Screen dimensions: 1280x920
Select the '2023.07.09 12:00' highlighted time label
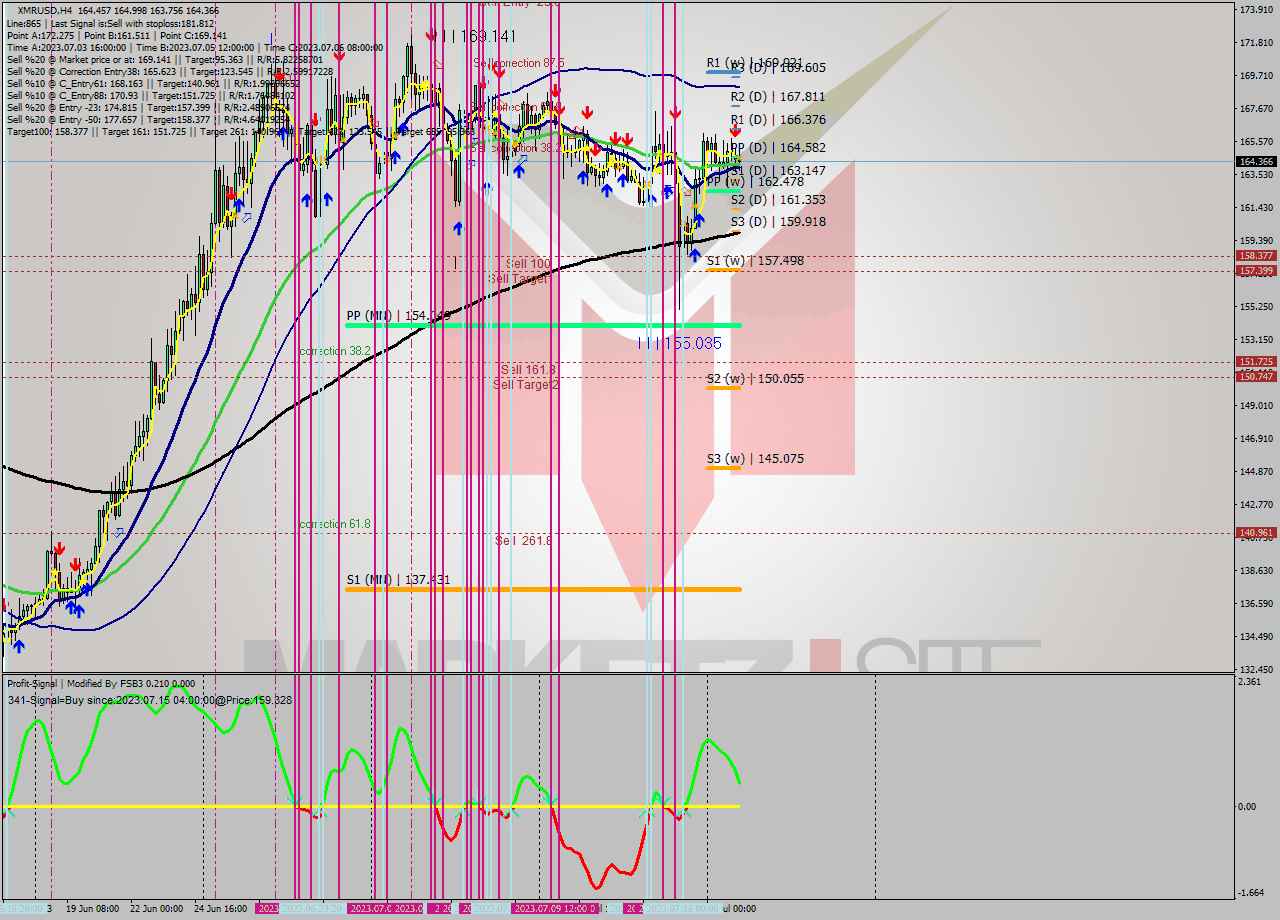tap(553, 909)
